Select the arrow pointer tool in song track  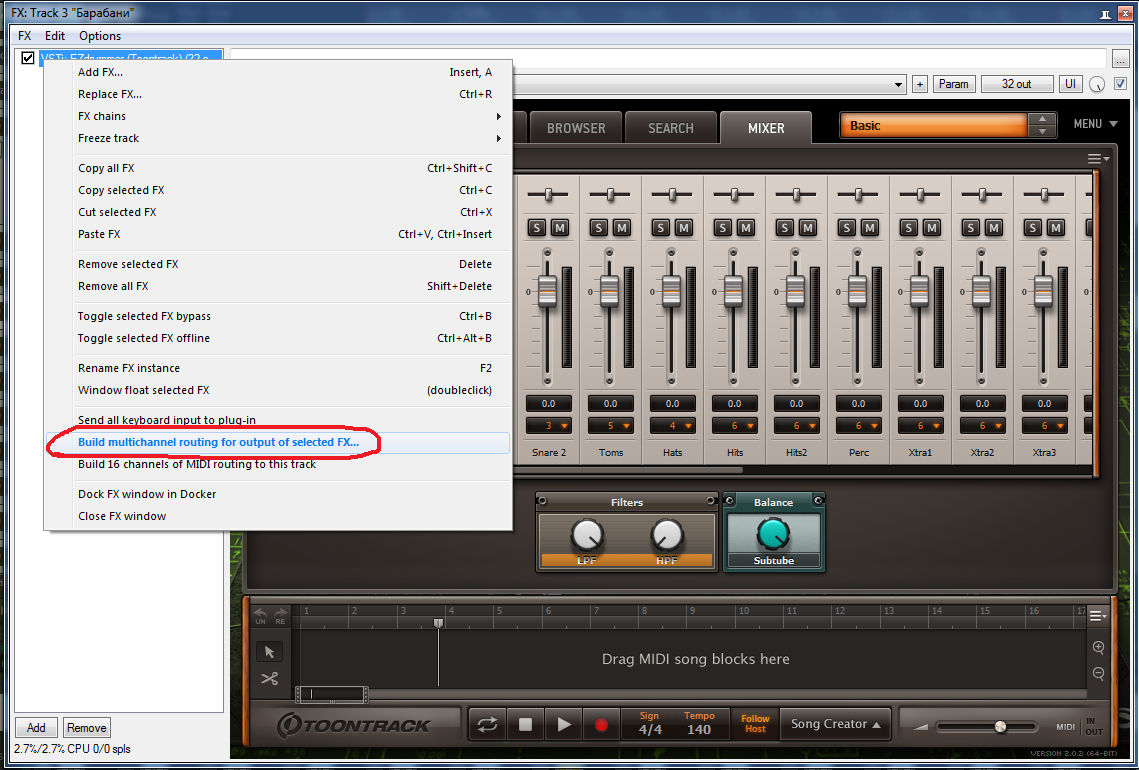point(269,652)
